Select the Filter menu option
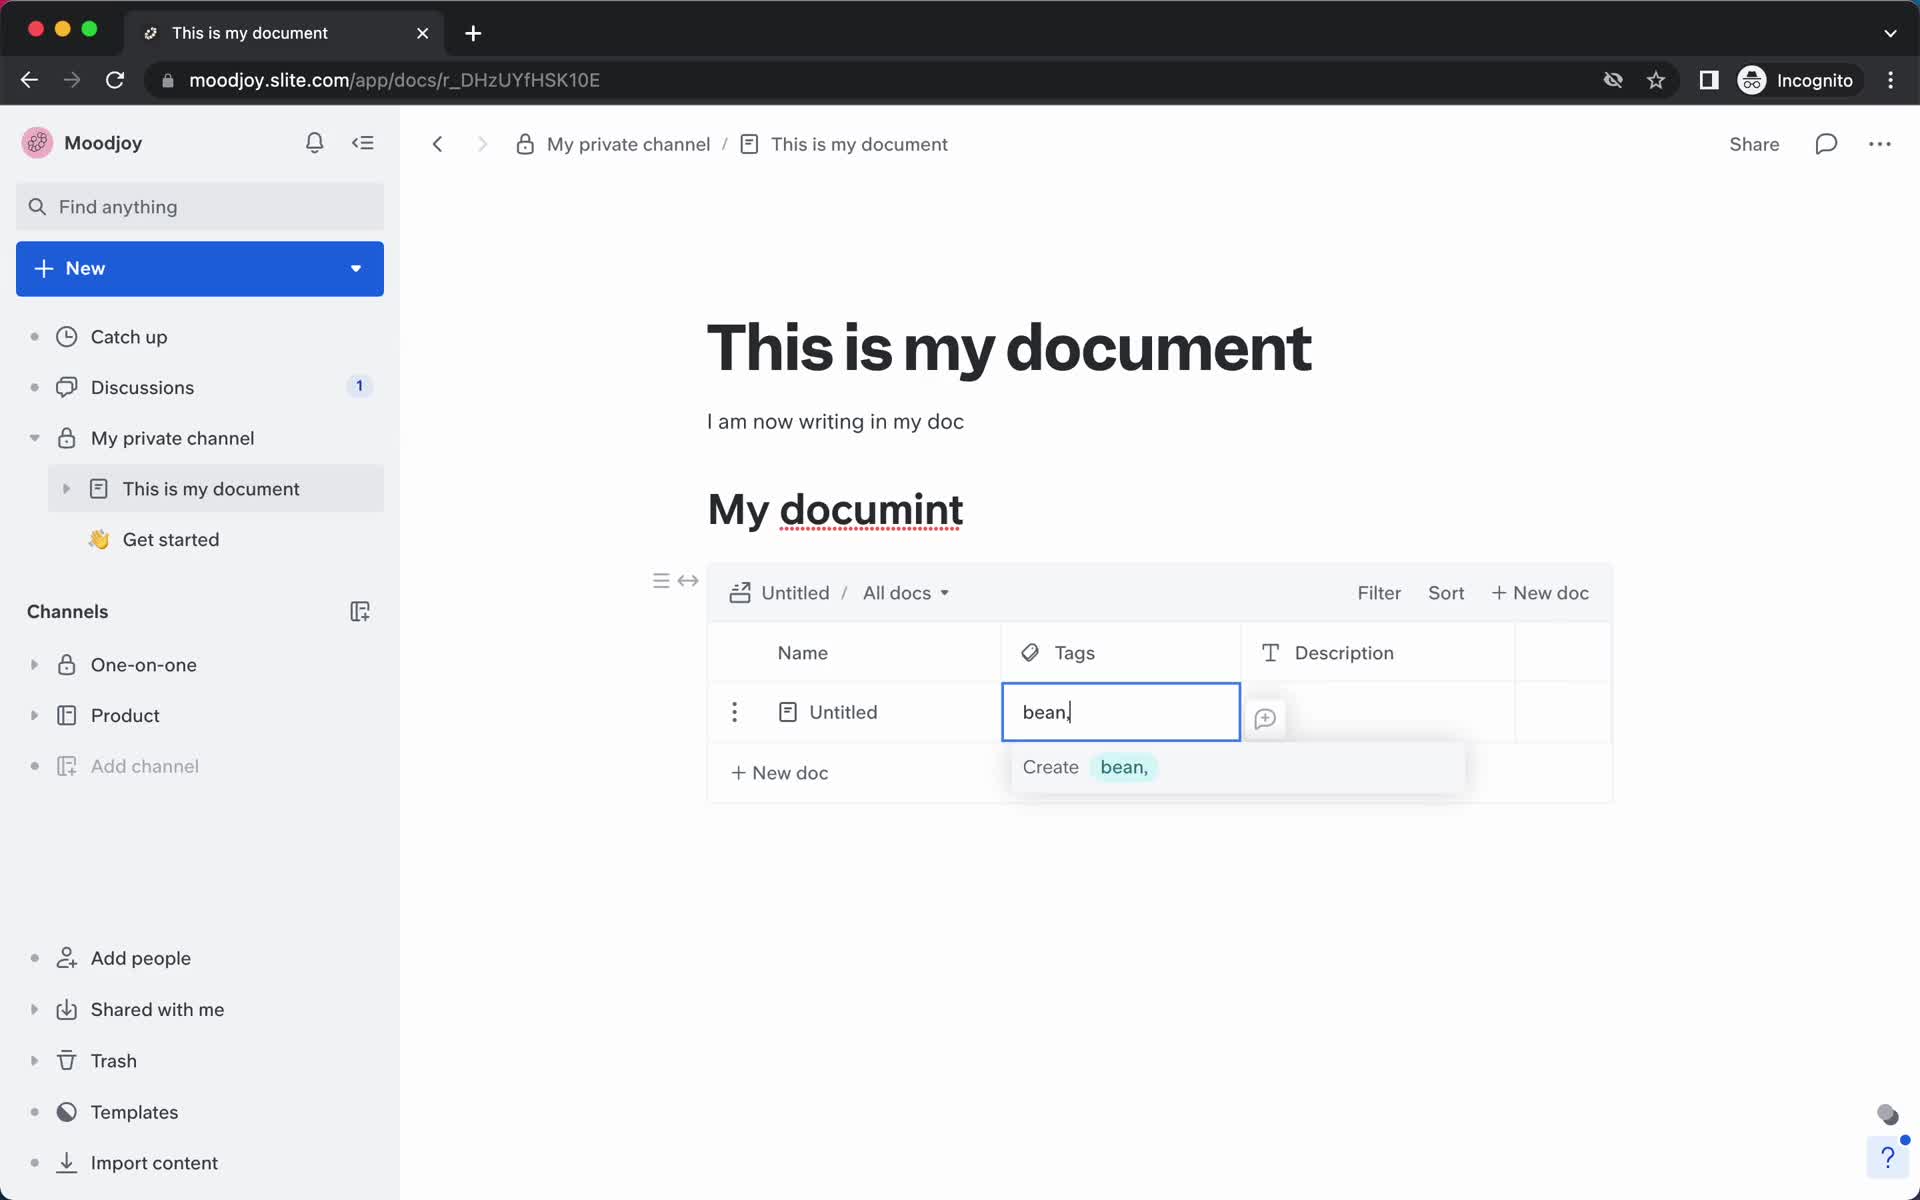This screenshot has height=1200, width=1920. point(1378,592)
